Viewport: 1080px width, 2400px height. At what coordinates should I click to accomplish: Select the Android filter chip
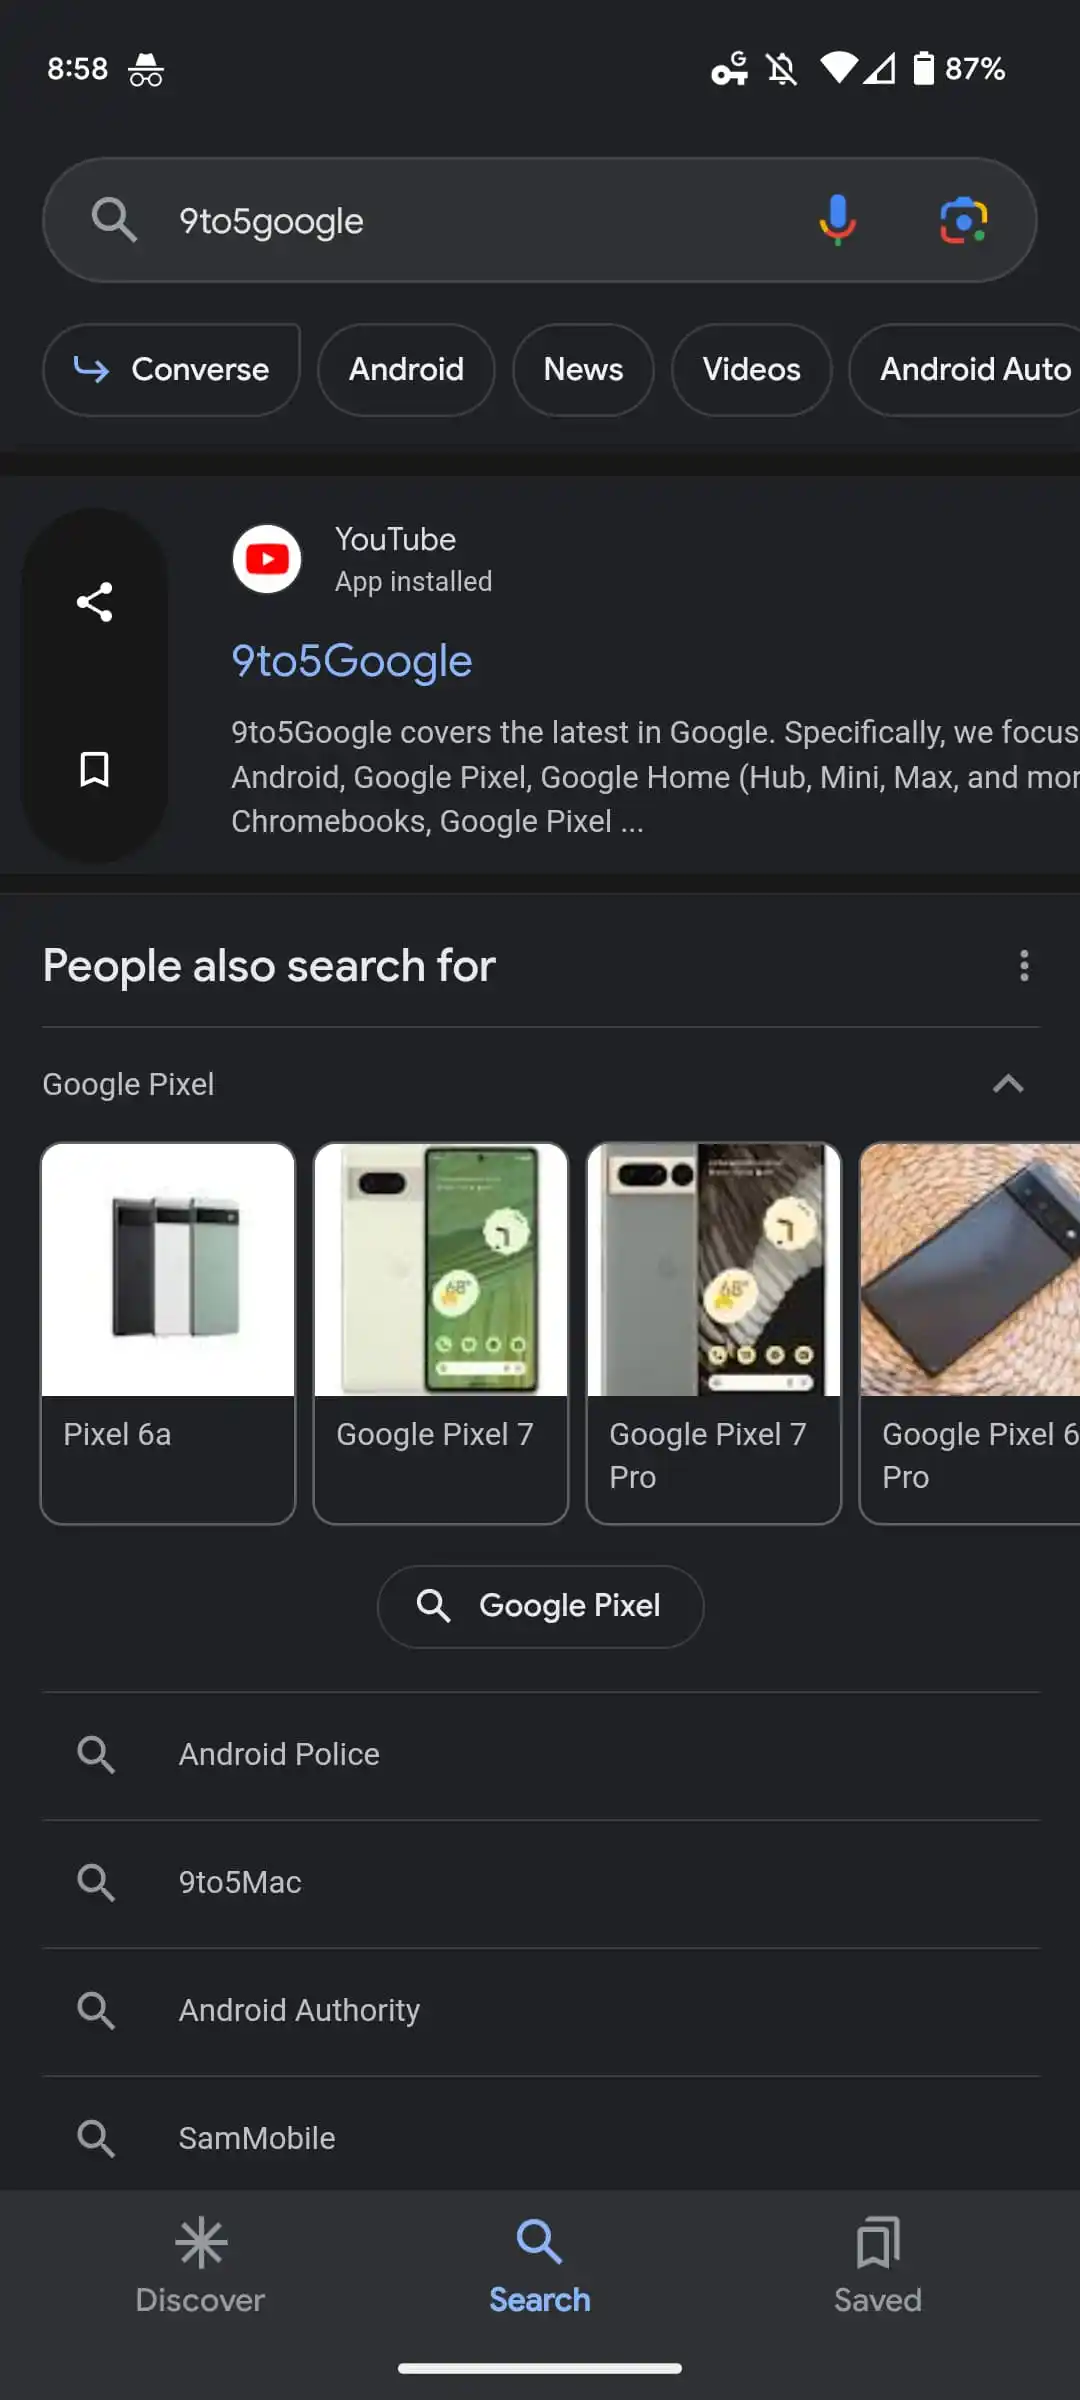(405, 370)
